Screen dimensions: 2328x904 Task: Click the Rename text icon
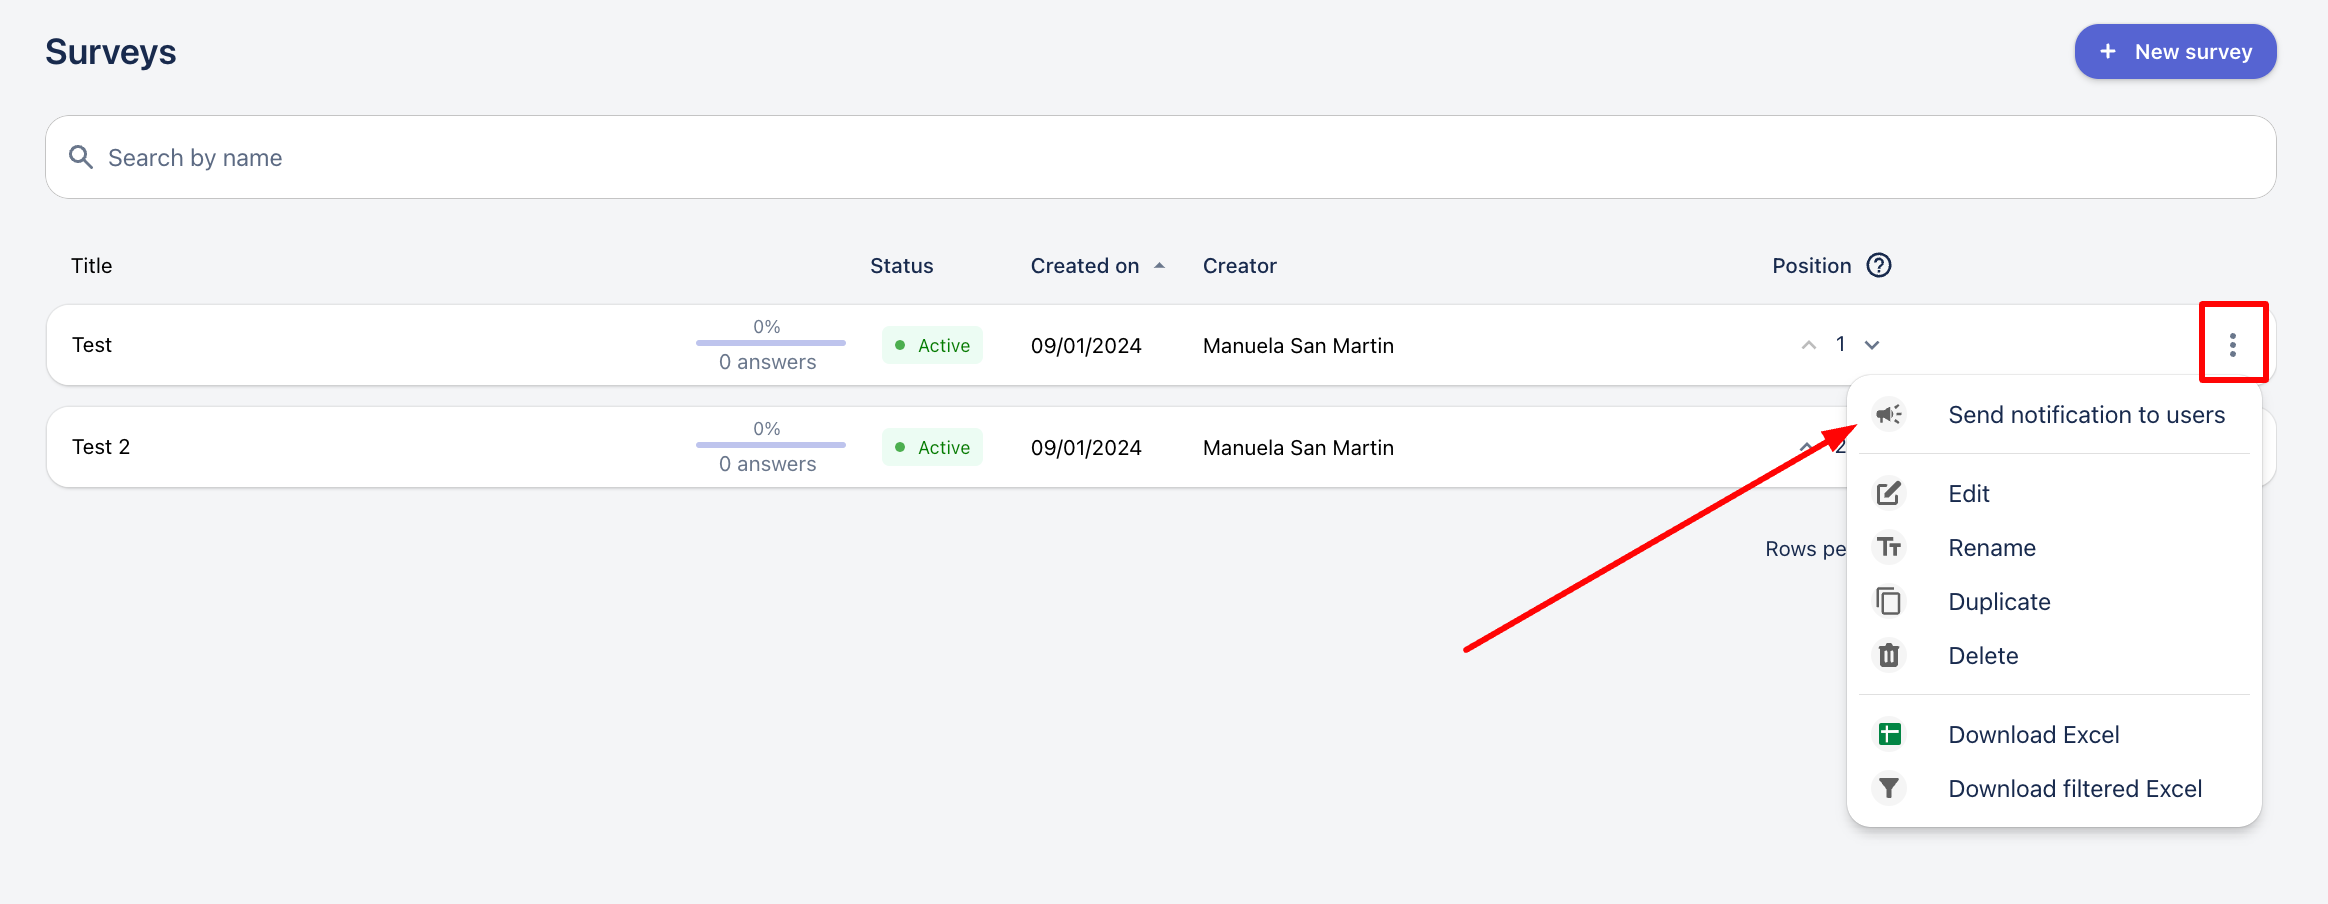click(x=1888, y=547)
